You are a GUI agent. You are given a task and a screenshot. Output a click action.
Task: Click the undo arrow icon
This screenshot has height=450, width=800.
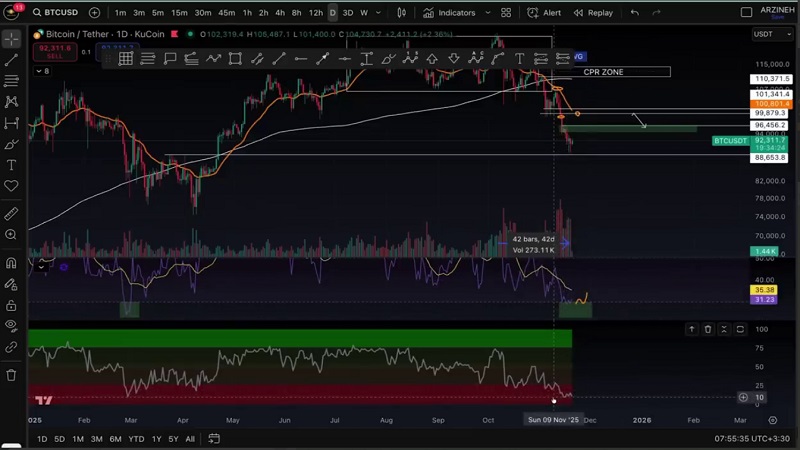tap(635, 13)
